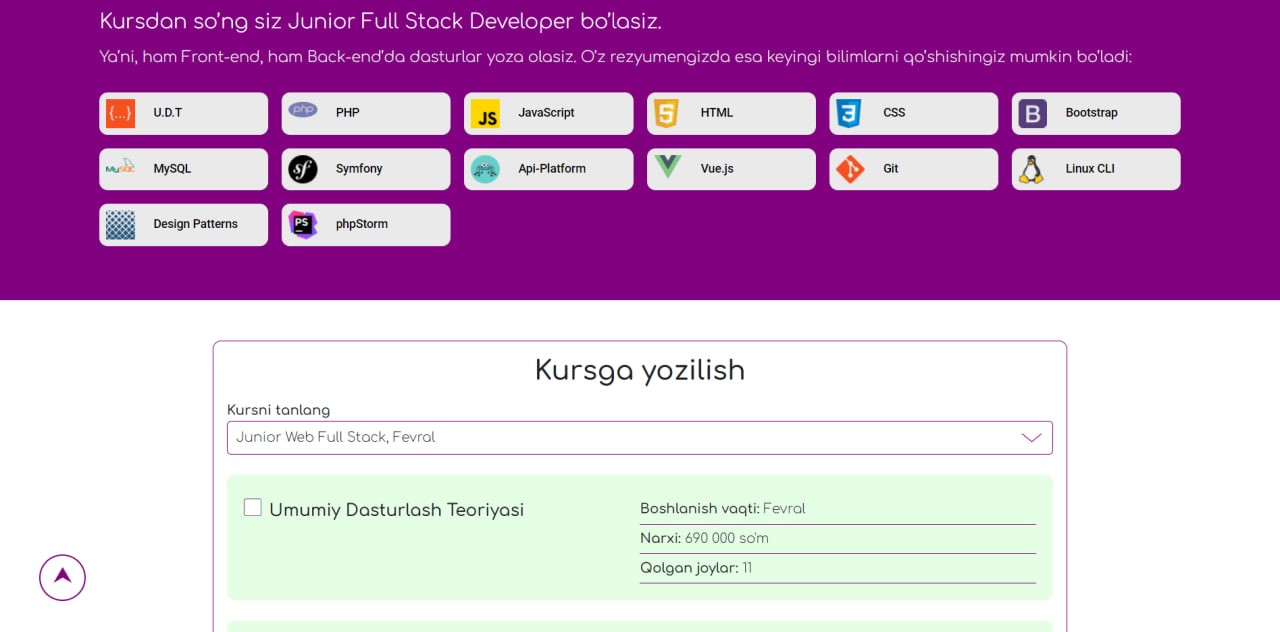
Task: Enable the Umumiy Dasturlash Teoriyasi checkbox
Action: coord(252,508)
